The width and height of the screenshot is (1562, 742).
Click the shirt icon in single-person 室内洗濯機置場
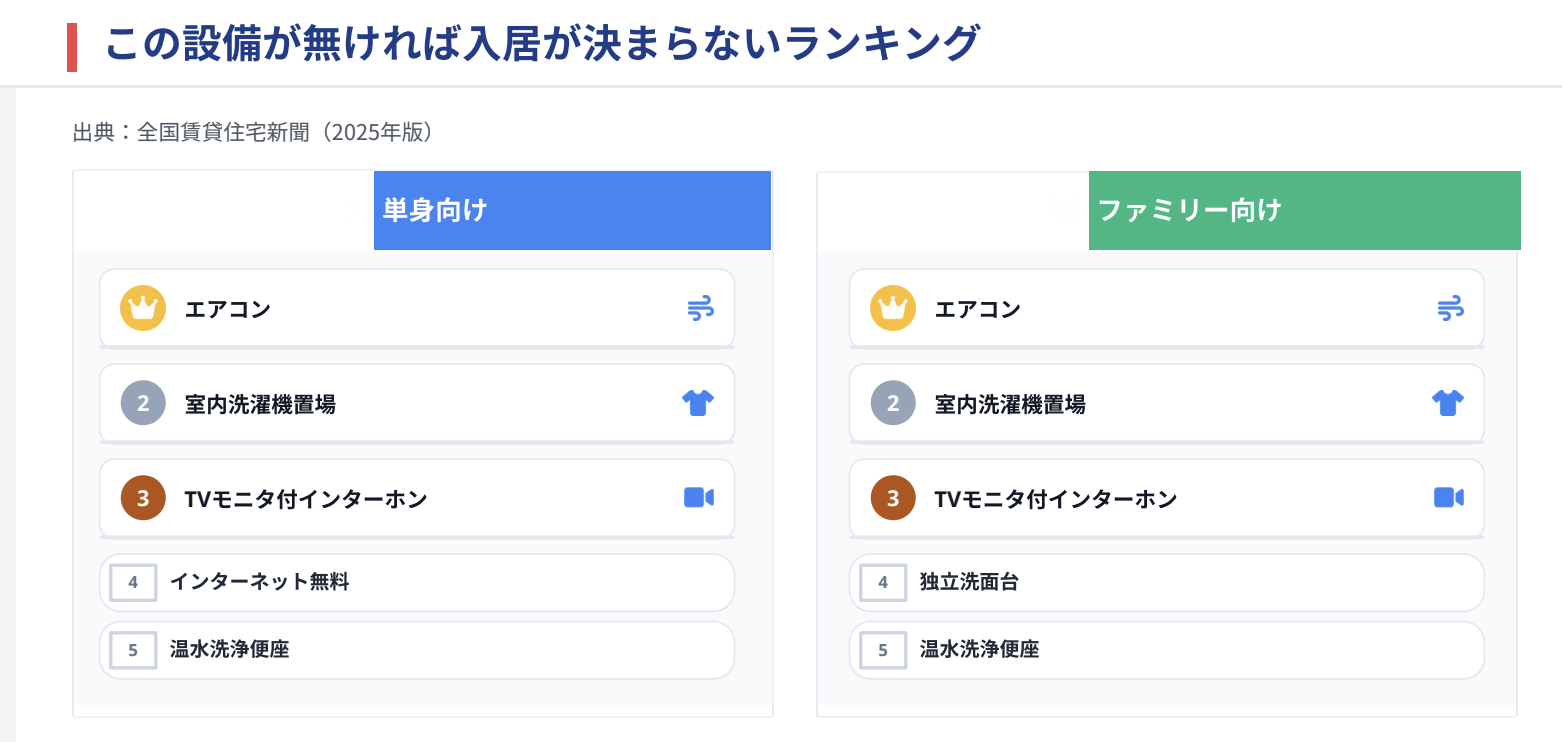click(x=698, y=403)
